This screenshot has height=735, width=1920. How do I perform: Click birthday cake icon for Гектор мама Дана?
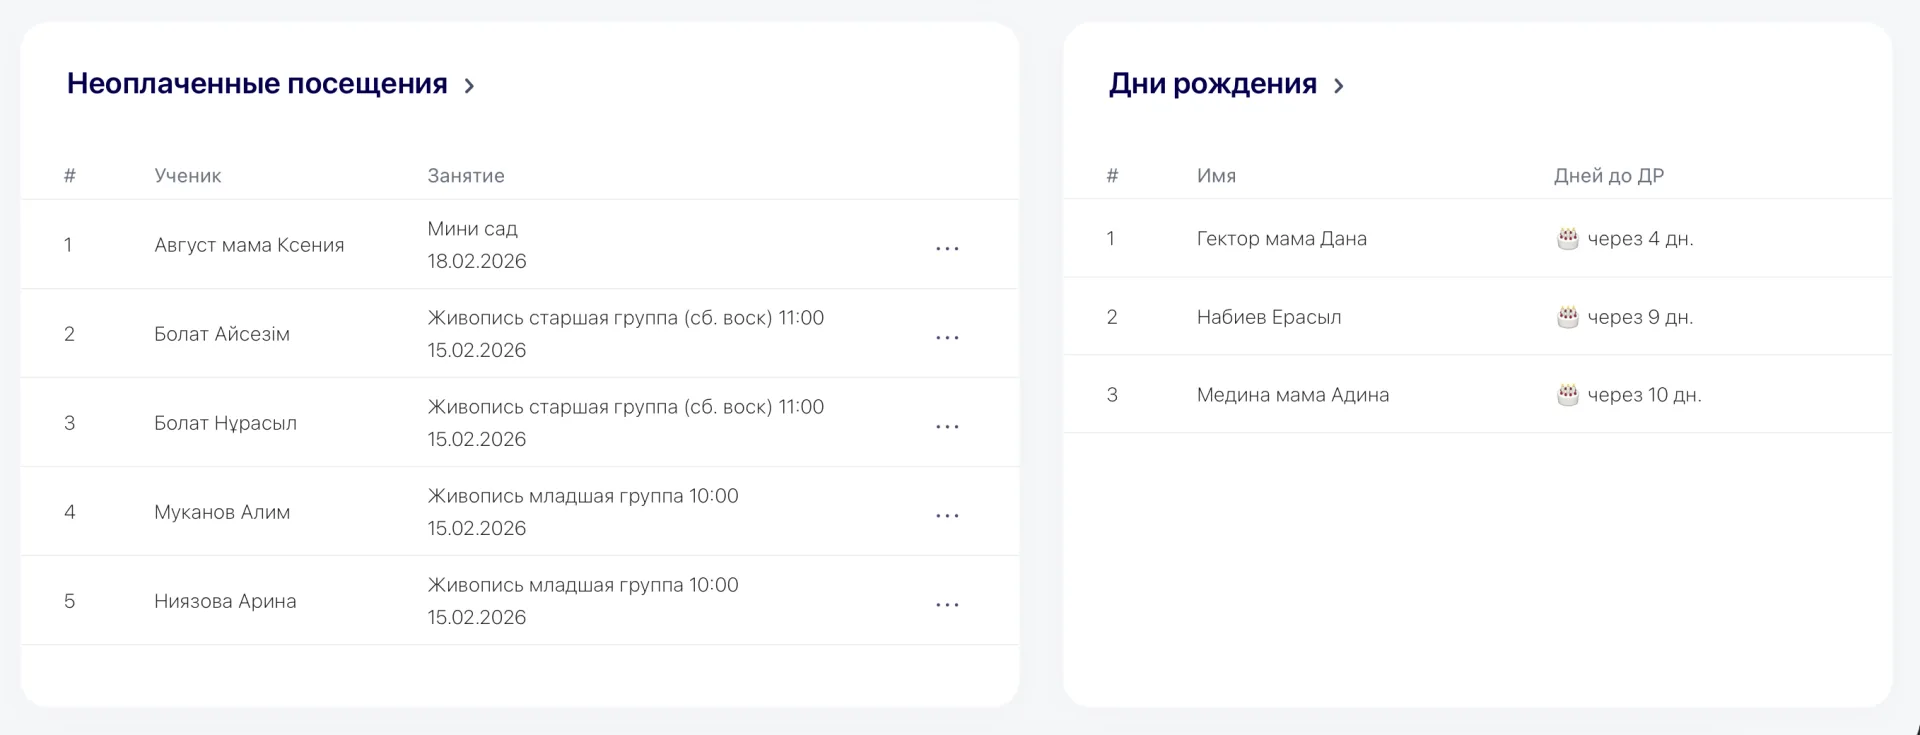(1568, 238)
